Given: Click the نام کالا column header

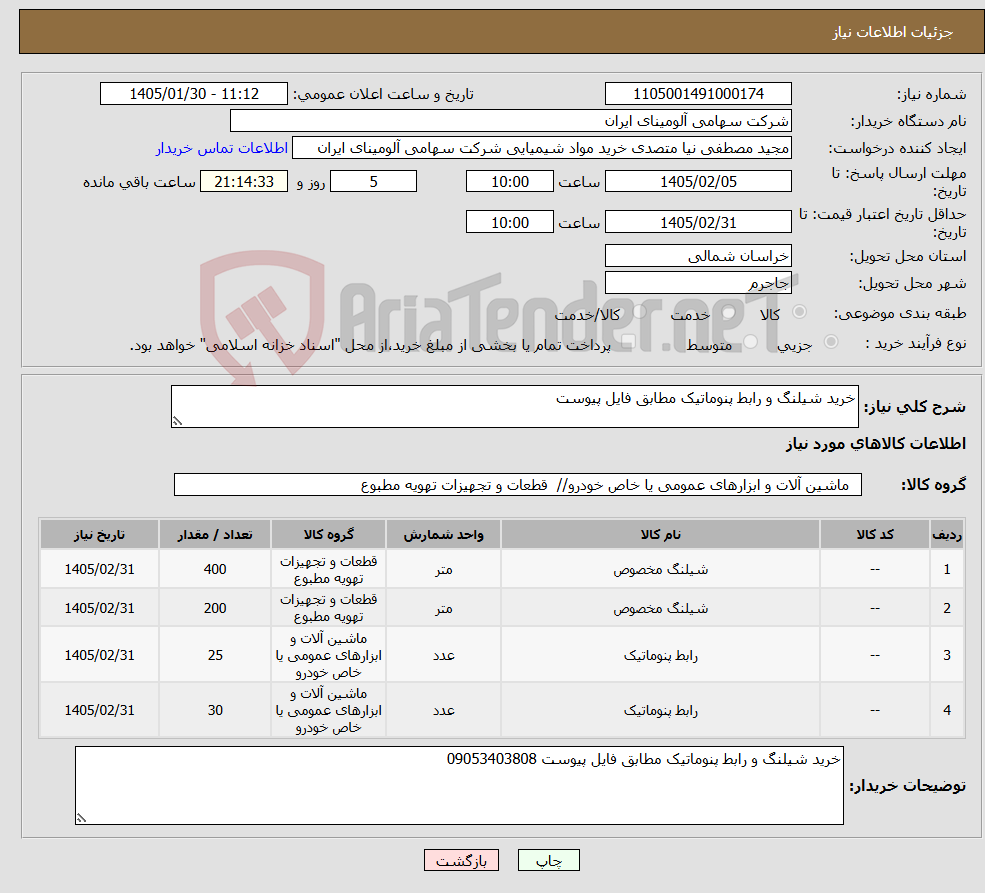Looking at the screenshot, I should point(660,534).
